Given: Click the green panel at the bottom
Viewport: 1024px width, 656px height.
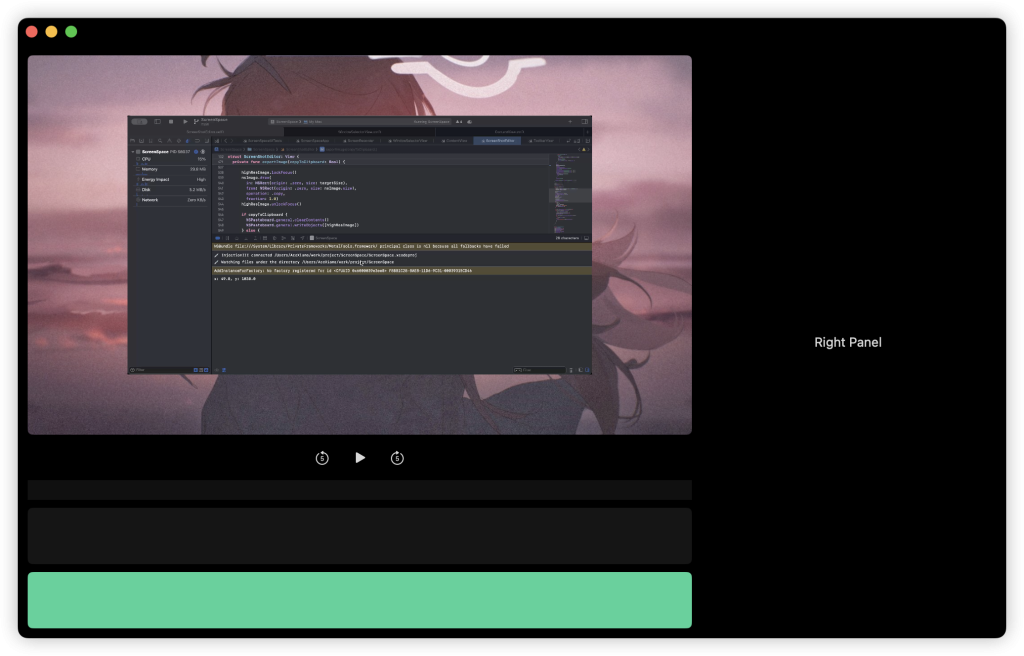Looking at the screenshot, I should 359,600.
